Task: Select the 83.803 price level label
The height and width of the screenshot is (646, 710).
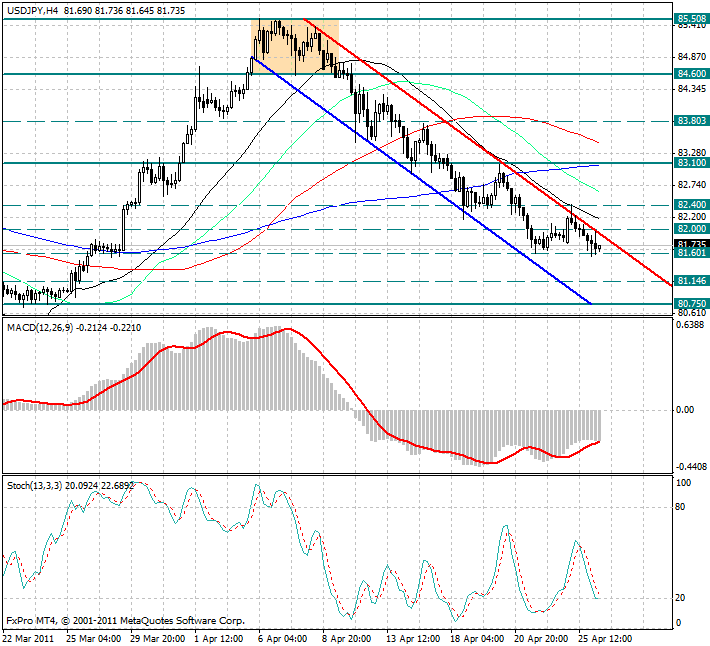Action: coord(691,121)
